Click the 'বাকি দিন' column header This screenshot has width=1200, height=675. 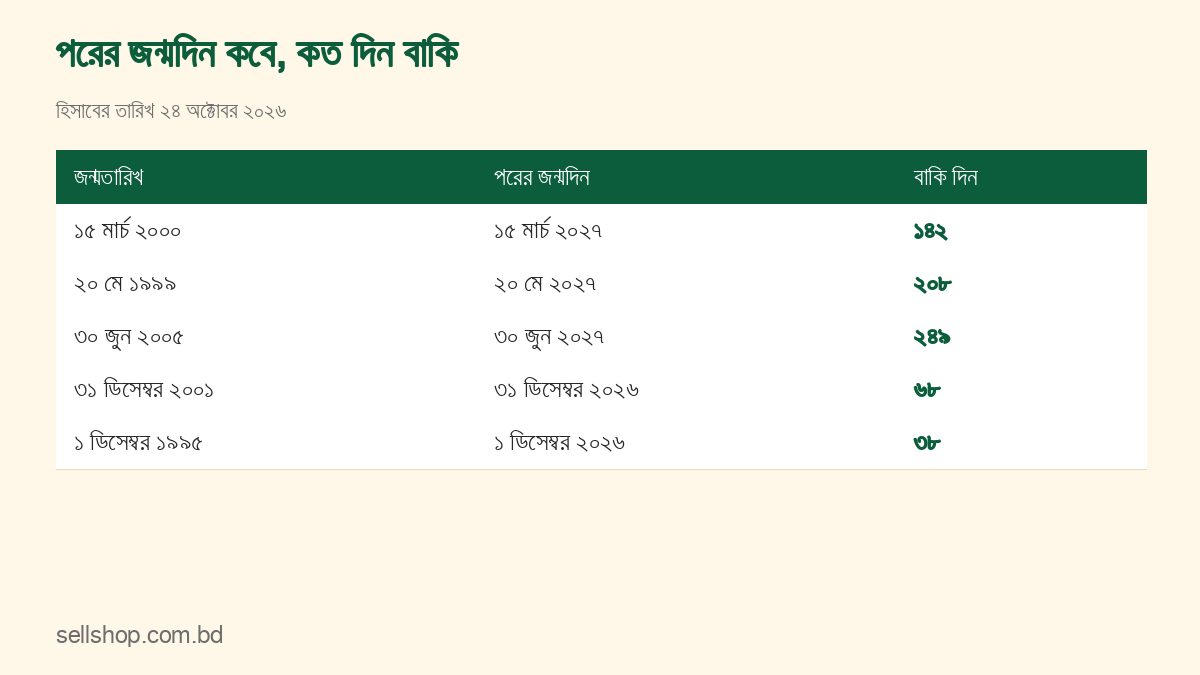coord(945,177)
